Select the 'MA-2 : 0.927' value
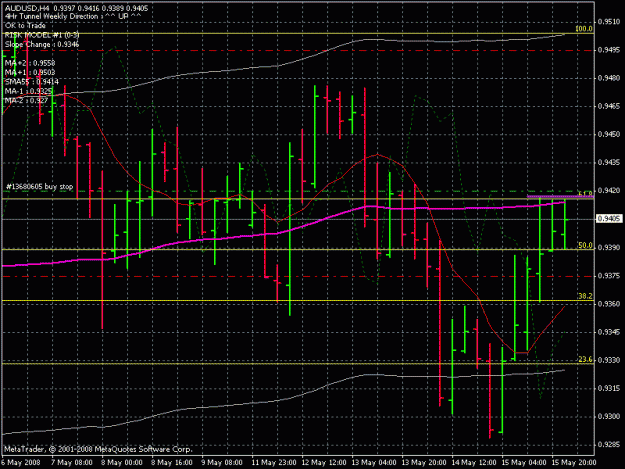The height and width of the screenshot is (469, 625). [x=26, y=100]
